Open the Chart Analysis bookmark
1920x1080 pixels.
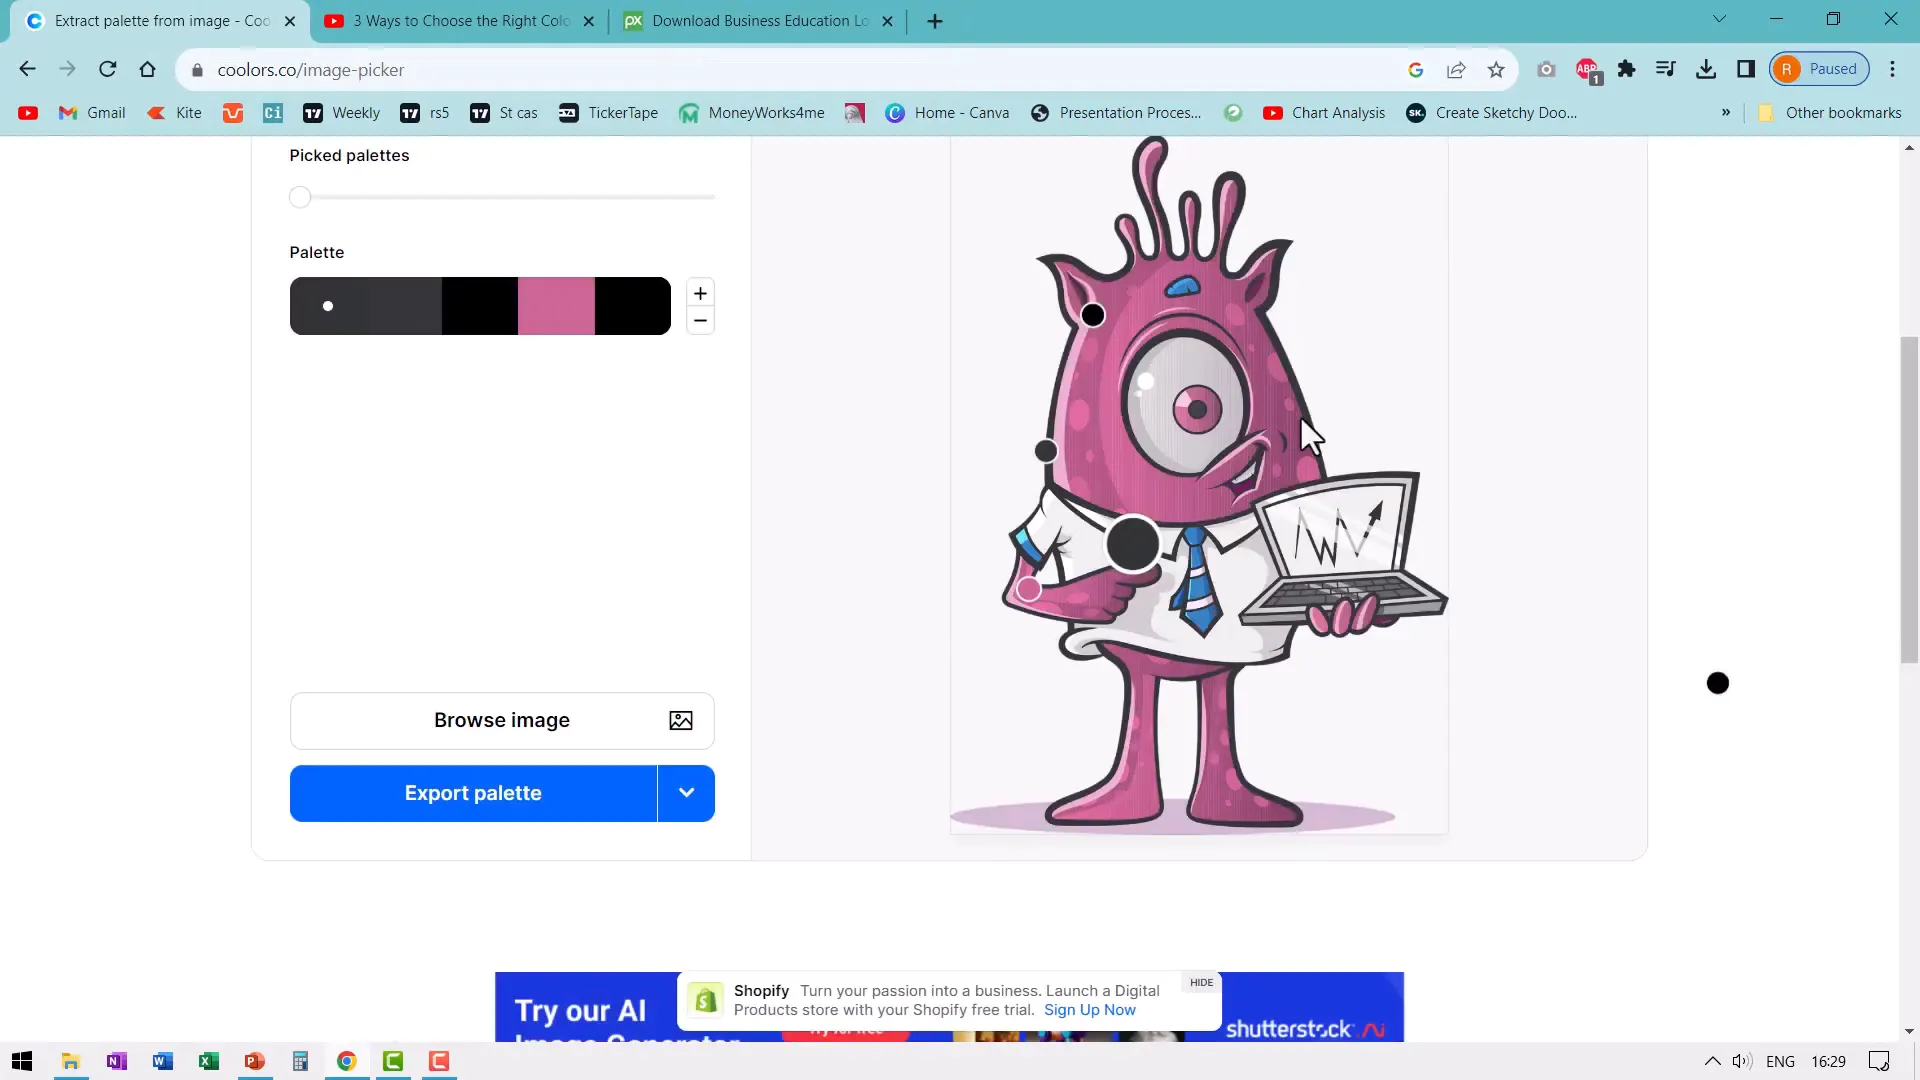coord(1324,113)
